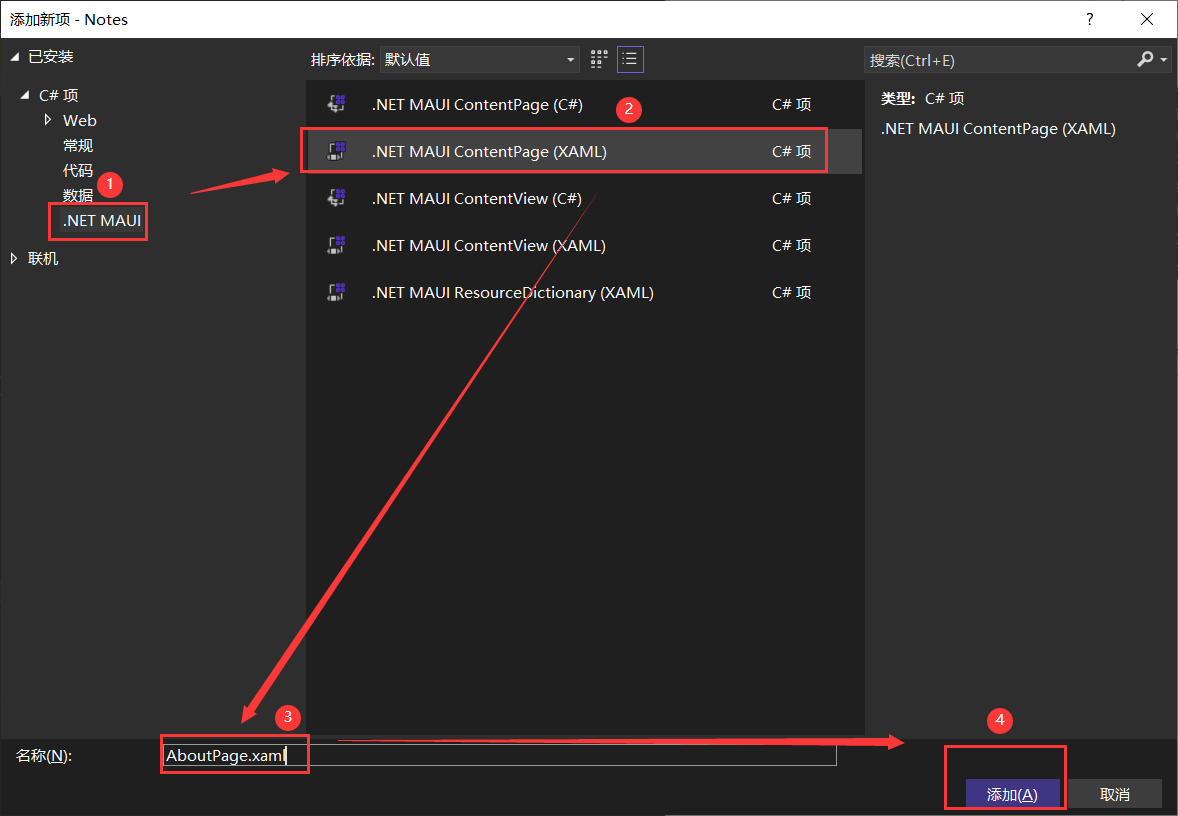Click the 添加(A) button
1178x816 pixels.
[x=1012, y=794]
